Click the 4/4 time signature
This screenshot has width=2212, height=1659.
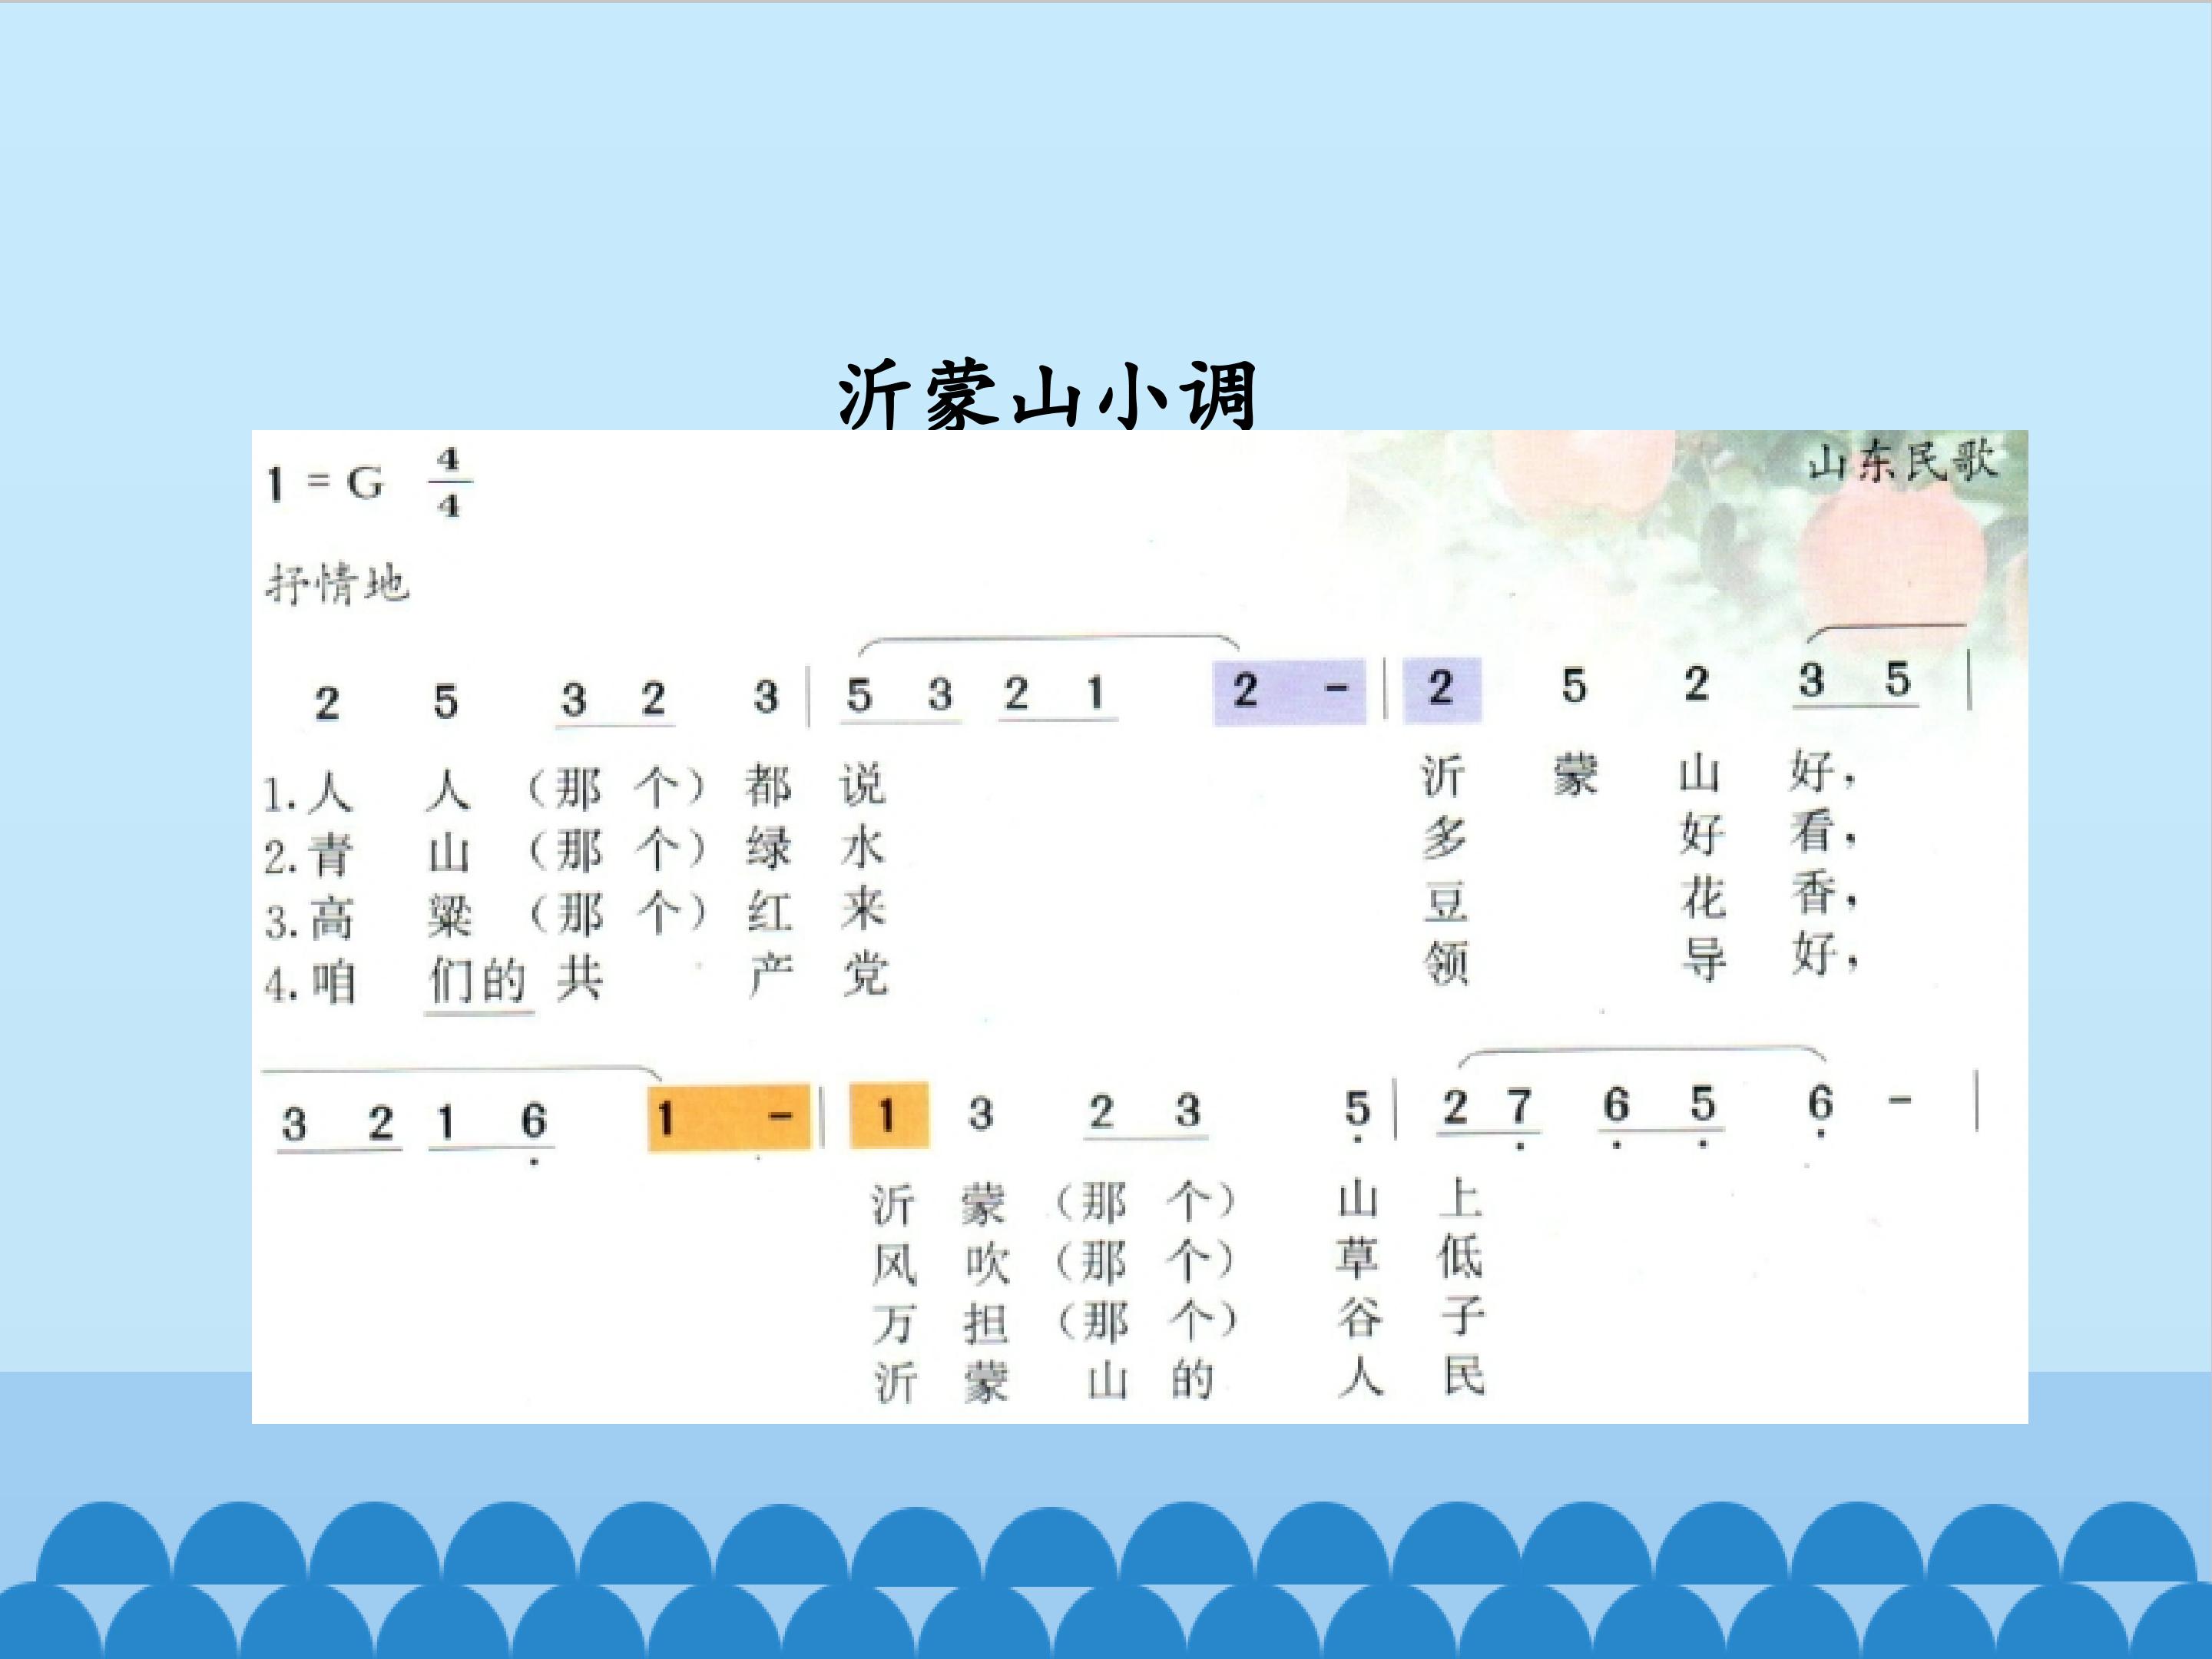(x=449, y=483)
